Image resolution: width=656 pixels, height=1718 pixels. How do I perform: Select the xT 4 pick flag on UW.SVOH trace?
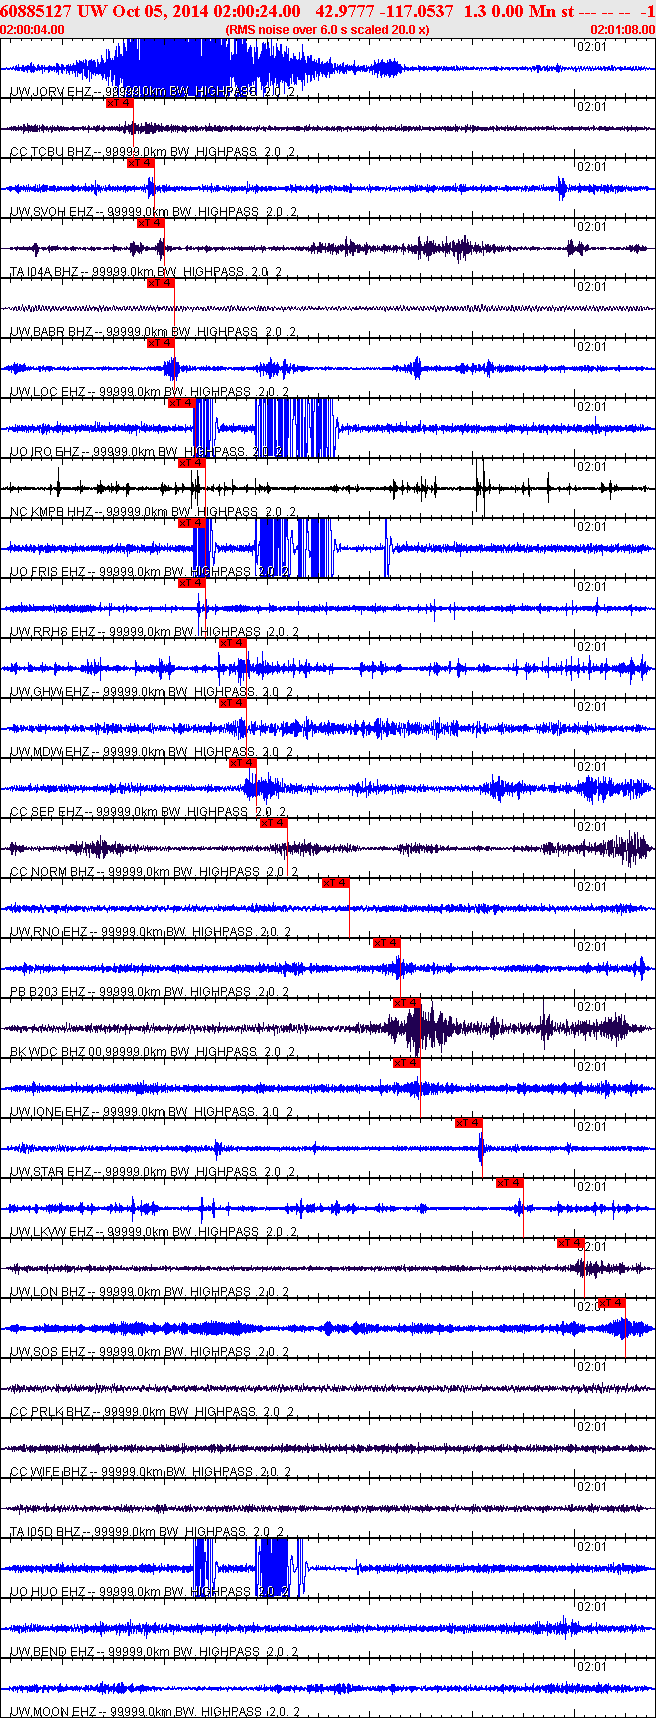click(140, 163)
